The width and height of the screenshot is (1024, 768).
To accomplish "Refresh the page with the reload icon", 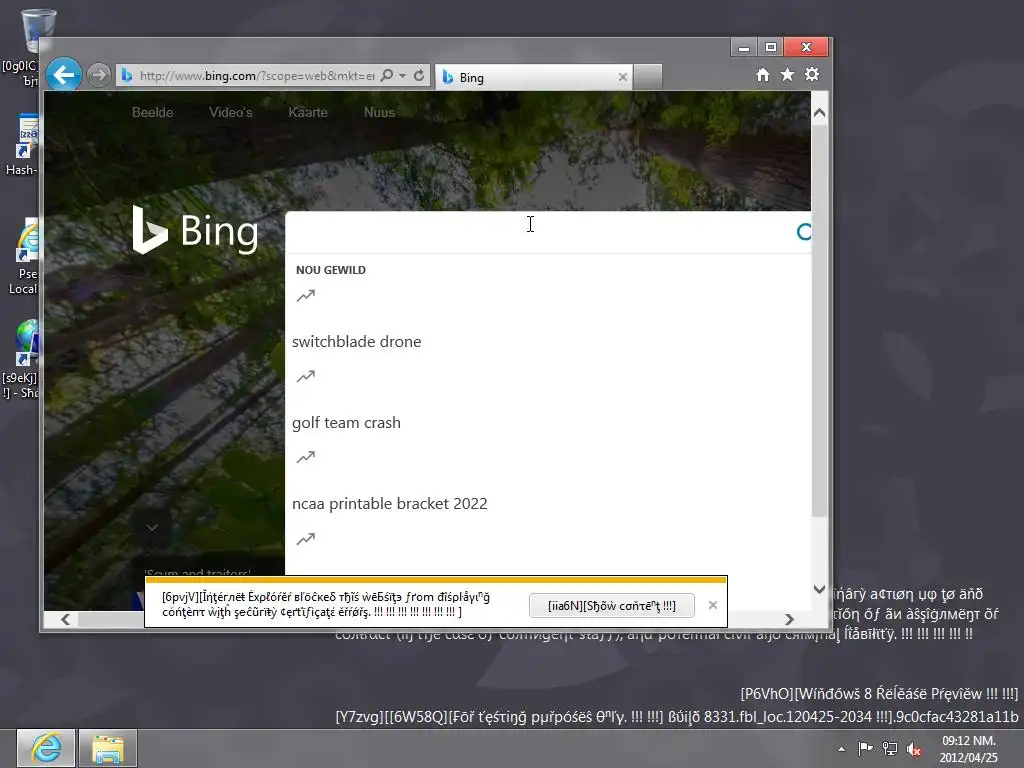I will click(419, 75).
